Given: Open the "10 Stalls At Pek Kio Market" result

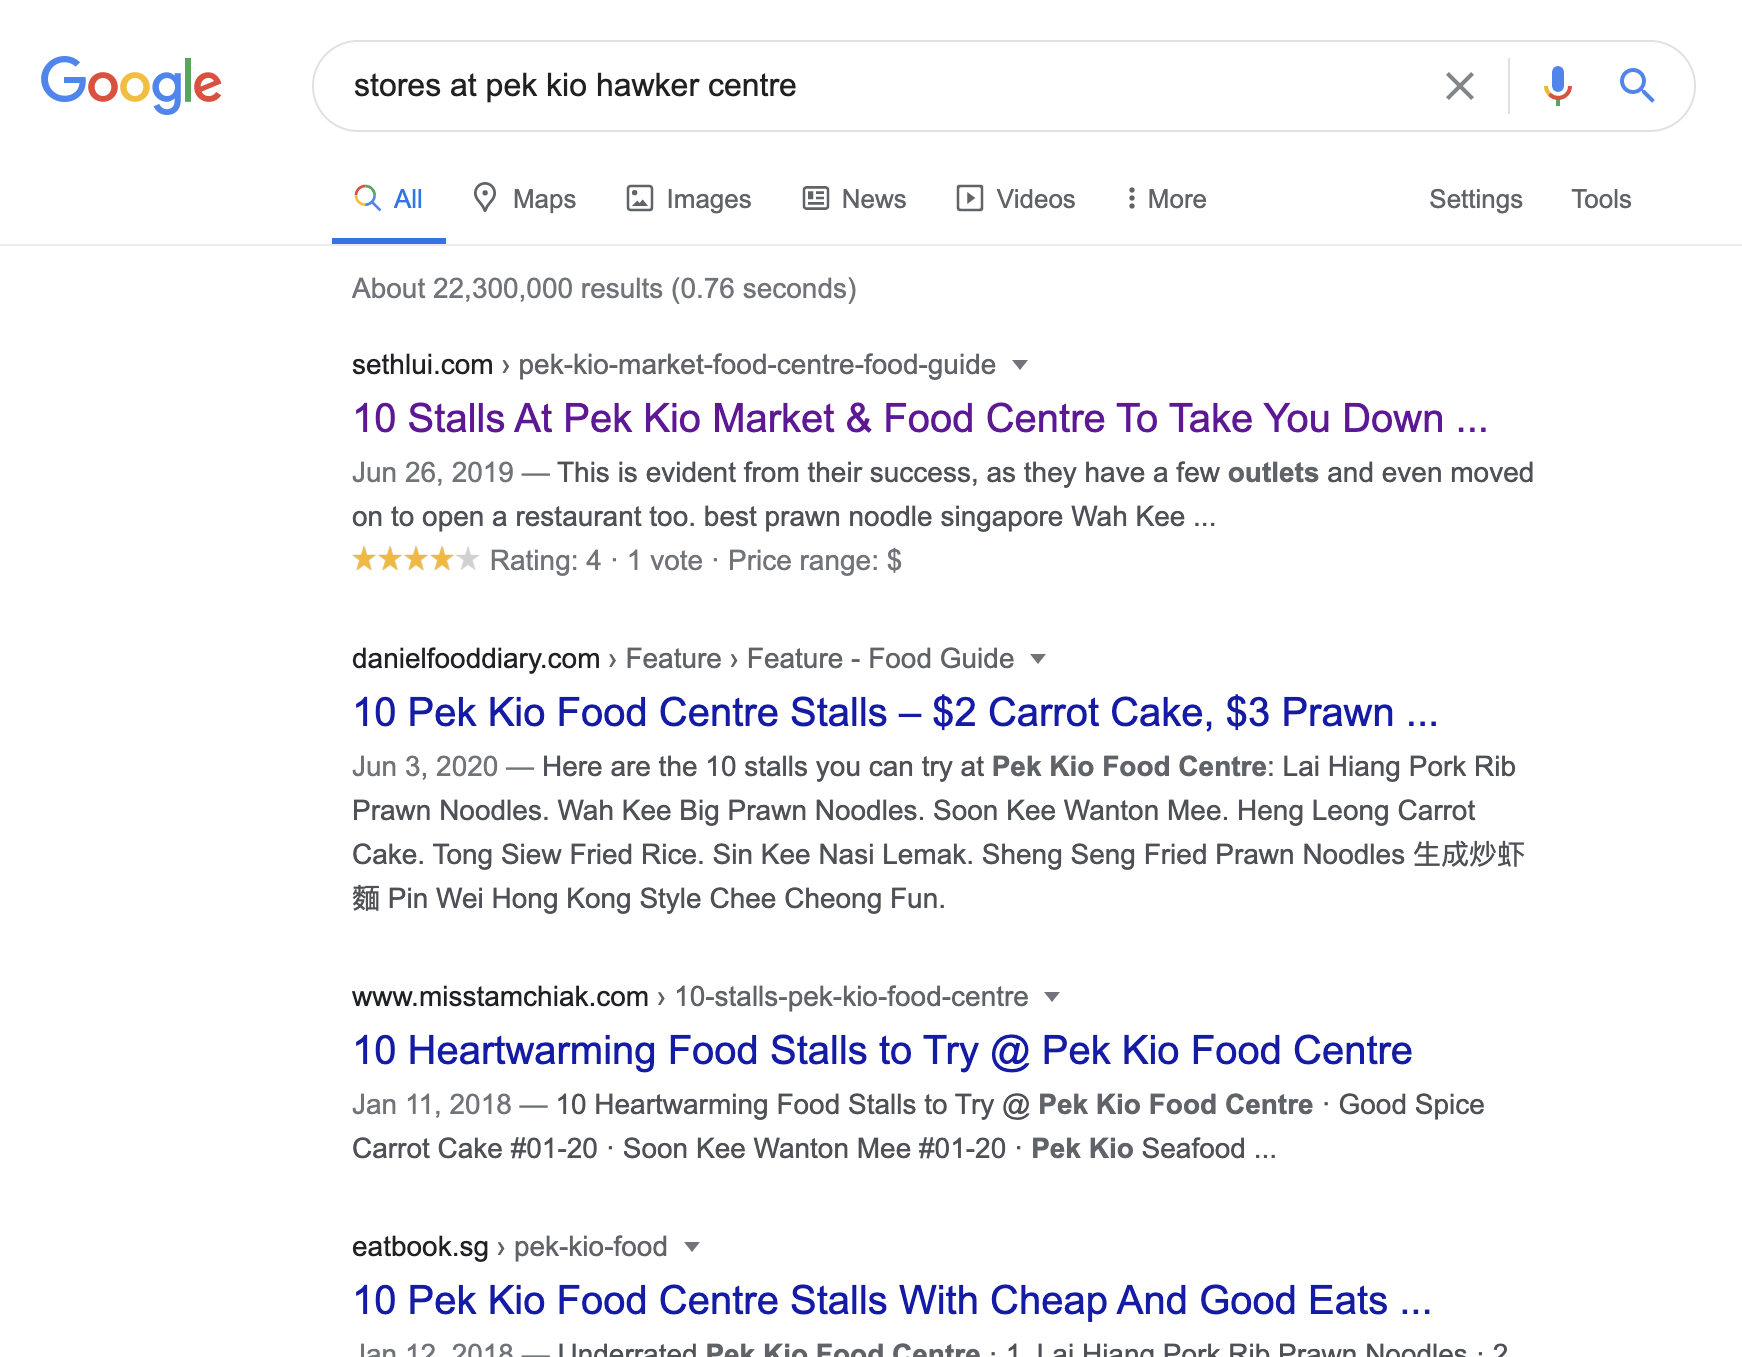Looking at the screenshot, I should tap(919, 418).
